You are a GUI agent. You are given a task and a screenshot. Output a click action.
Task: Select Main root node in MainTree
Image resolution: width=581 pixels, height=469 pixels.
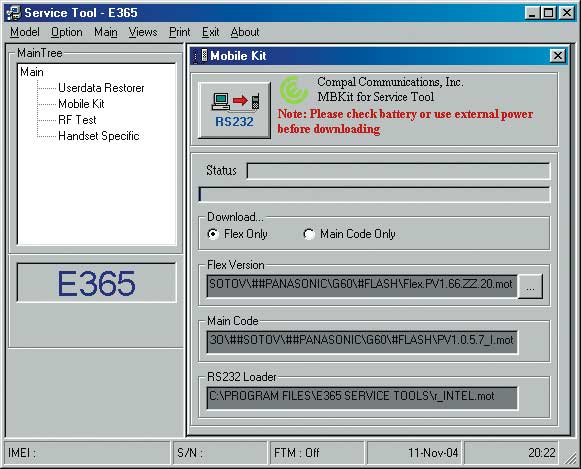pos(32,72)
